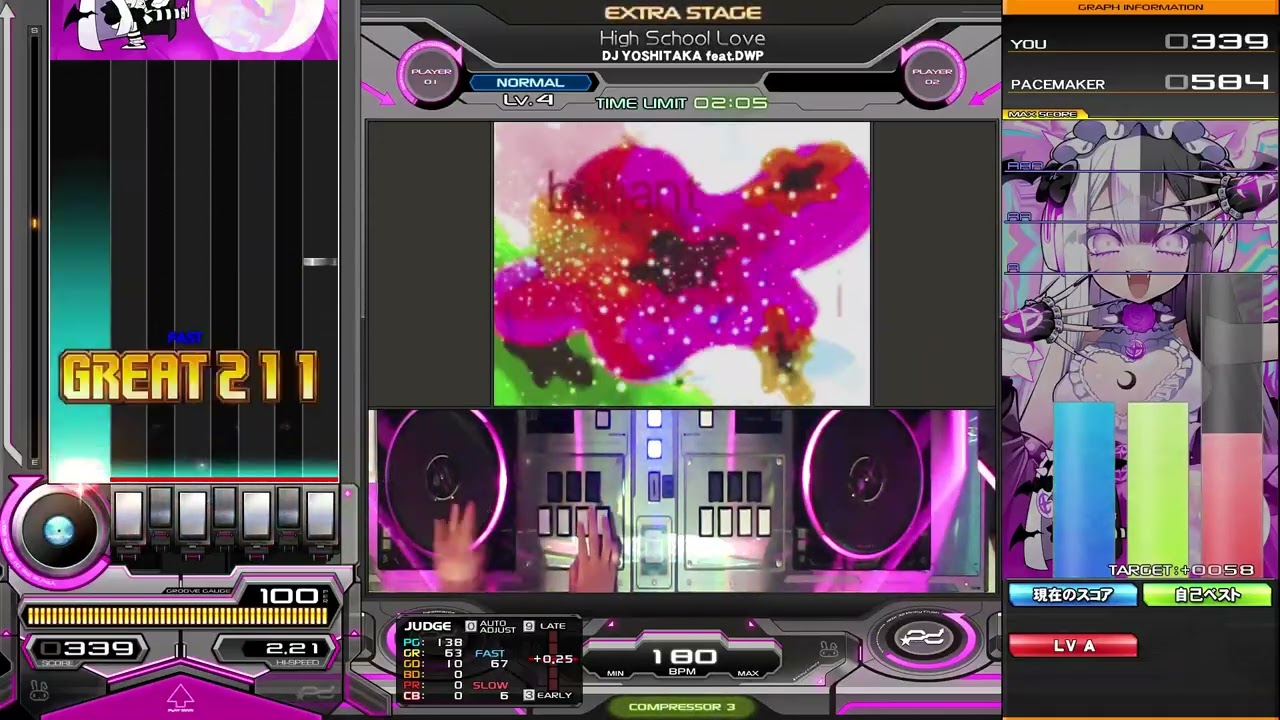
Task: Click the FAST 67 count
Action: pos(491,659)
